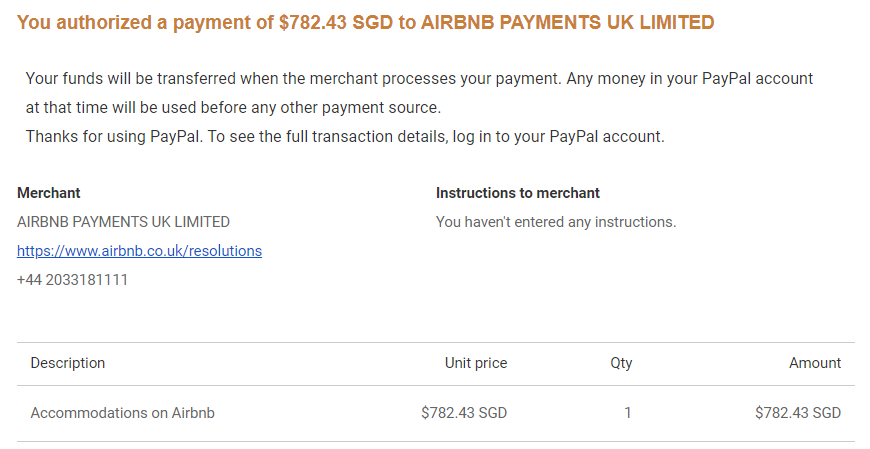Click the Instructions to merchant heading
This screenshot has width=870, height=449.
[518, 193]
